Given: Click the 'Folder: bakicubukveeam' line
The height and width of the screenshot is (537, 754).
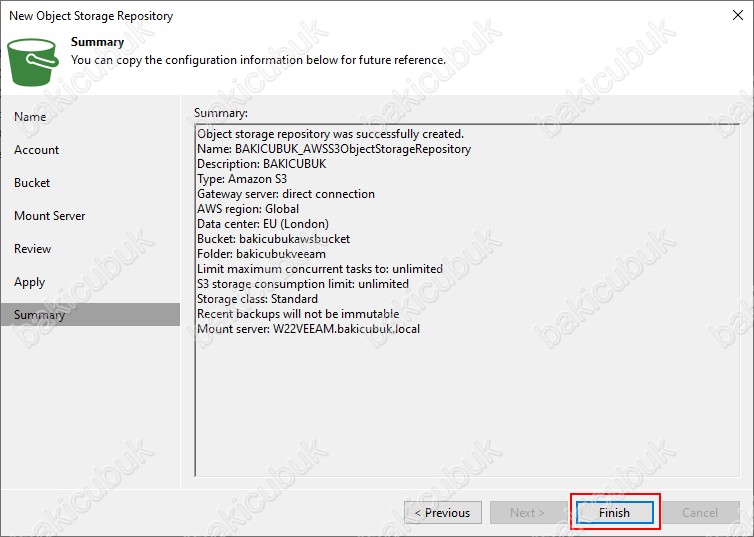Looking at the screenshot, I should (x=261, y=254).
